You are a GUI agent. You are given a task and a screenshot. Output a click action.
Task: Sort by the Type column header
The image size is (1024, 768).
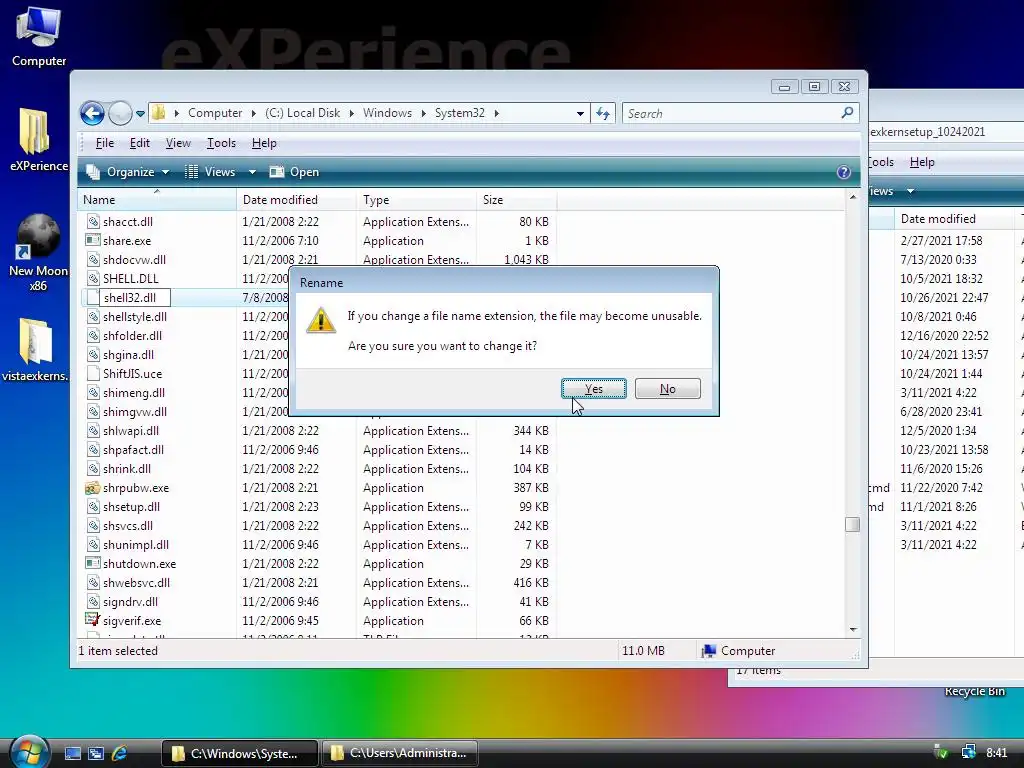click(x=416, y=200)
